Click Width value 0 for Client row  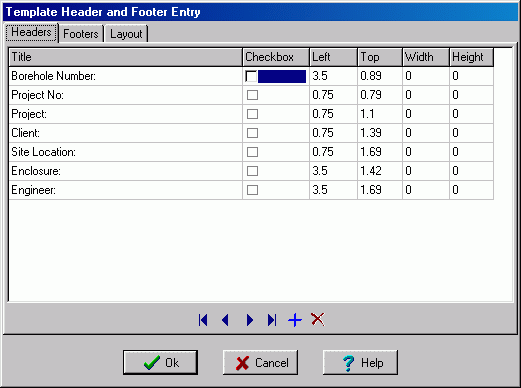(426, 133)
